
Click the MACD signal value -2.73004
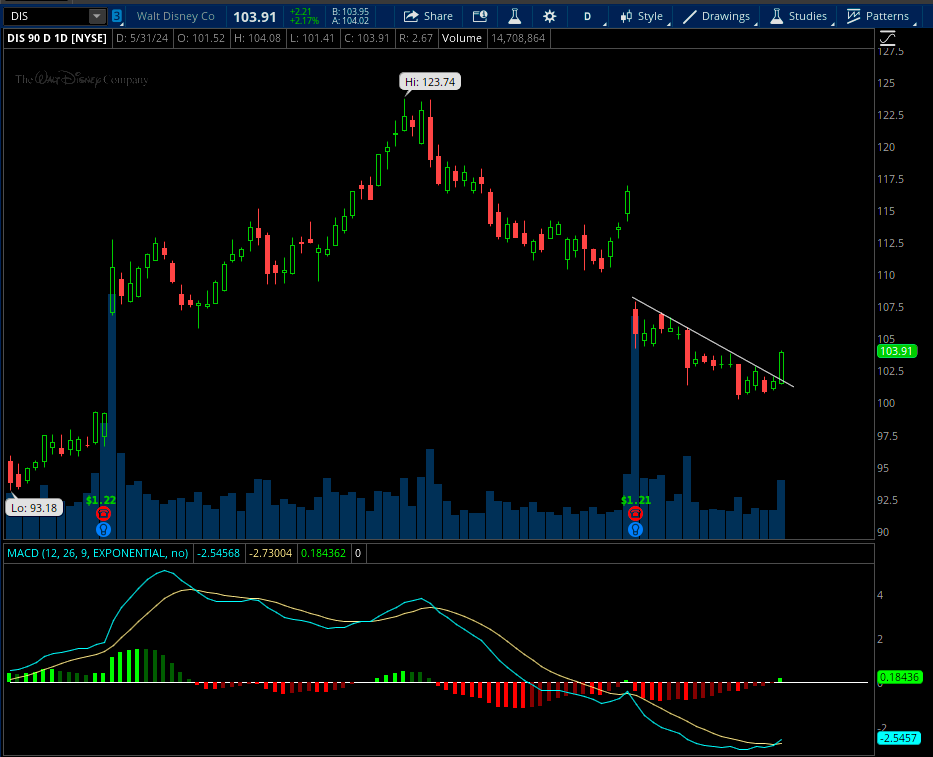tap(270, 553)
